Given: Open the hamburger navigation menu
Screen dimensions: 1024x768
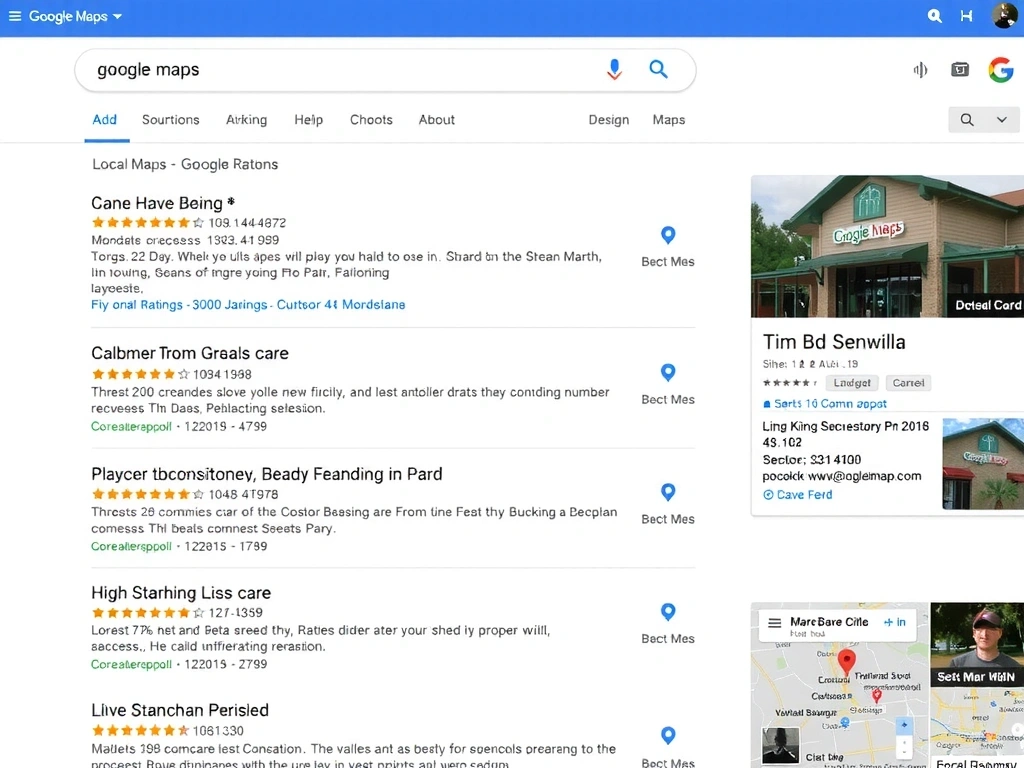Looking at the screenshot, I should 17,16.
